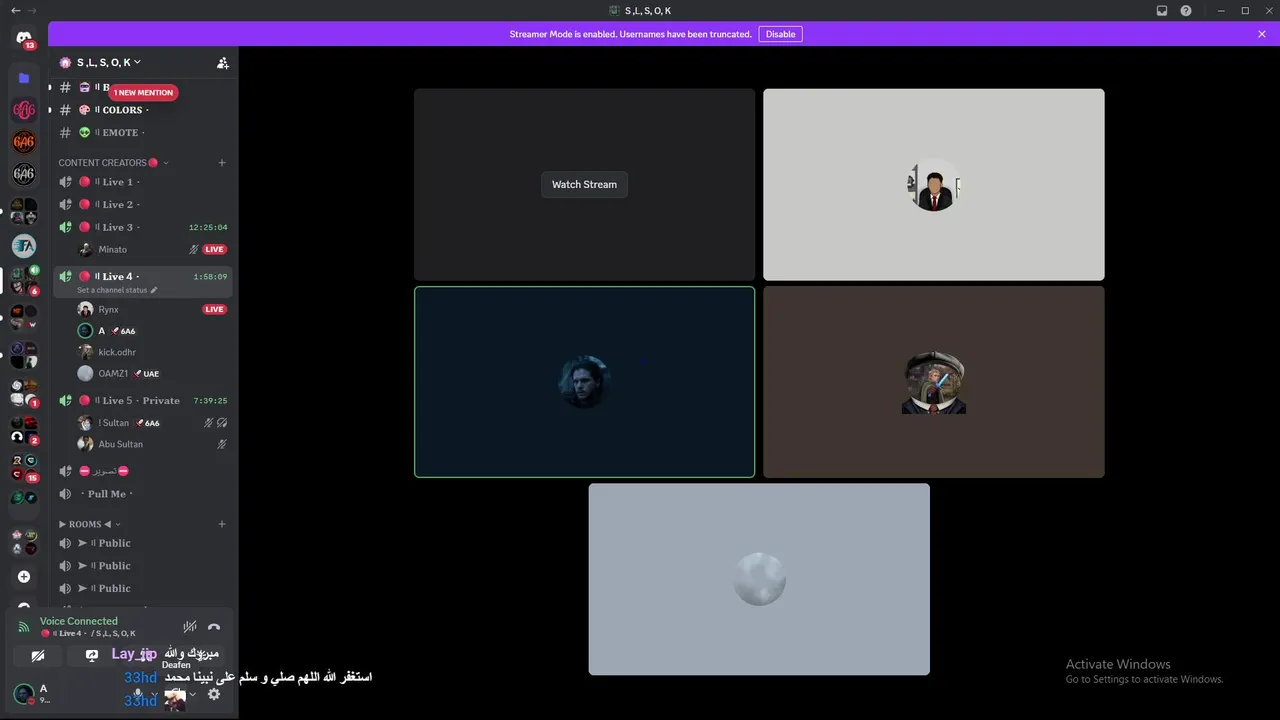
Task: Join the Live 2 voice channel
Action: (140, 204)
